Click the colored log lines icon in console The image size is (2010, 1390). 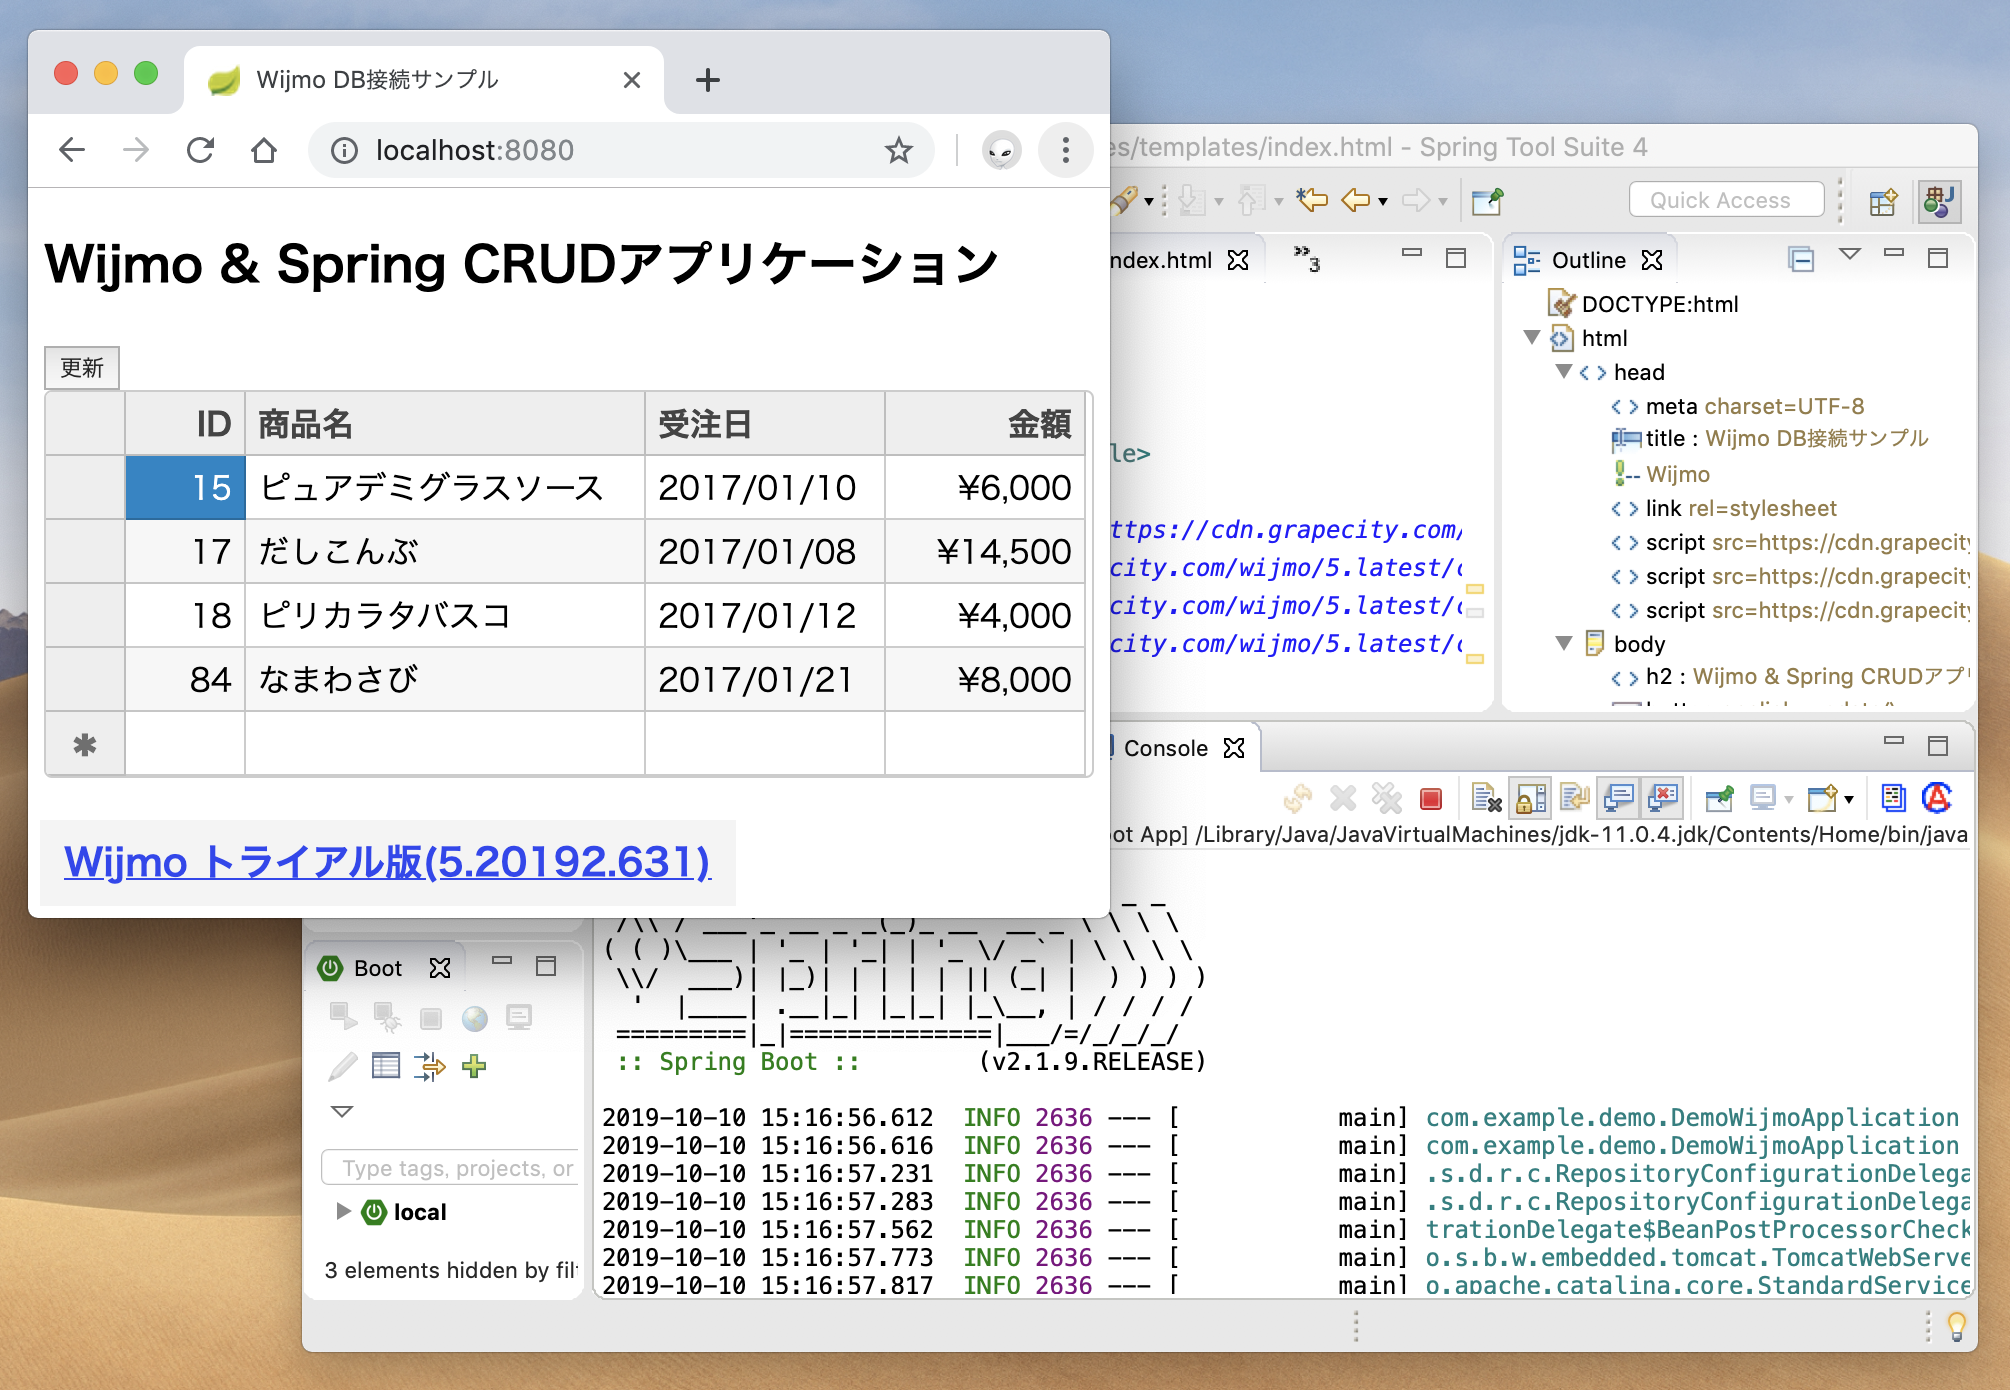tap(1893, 797)
